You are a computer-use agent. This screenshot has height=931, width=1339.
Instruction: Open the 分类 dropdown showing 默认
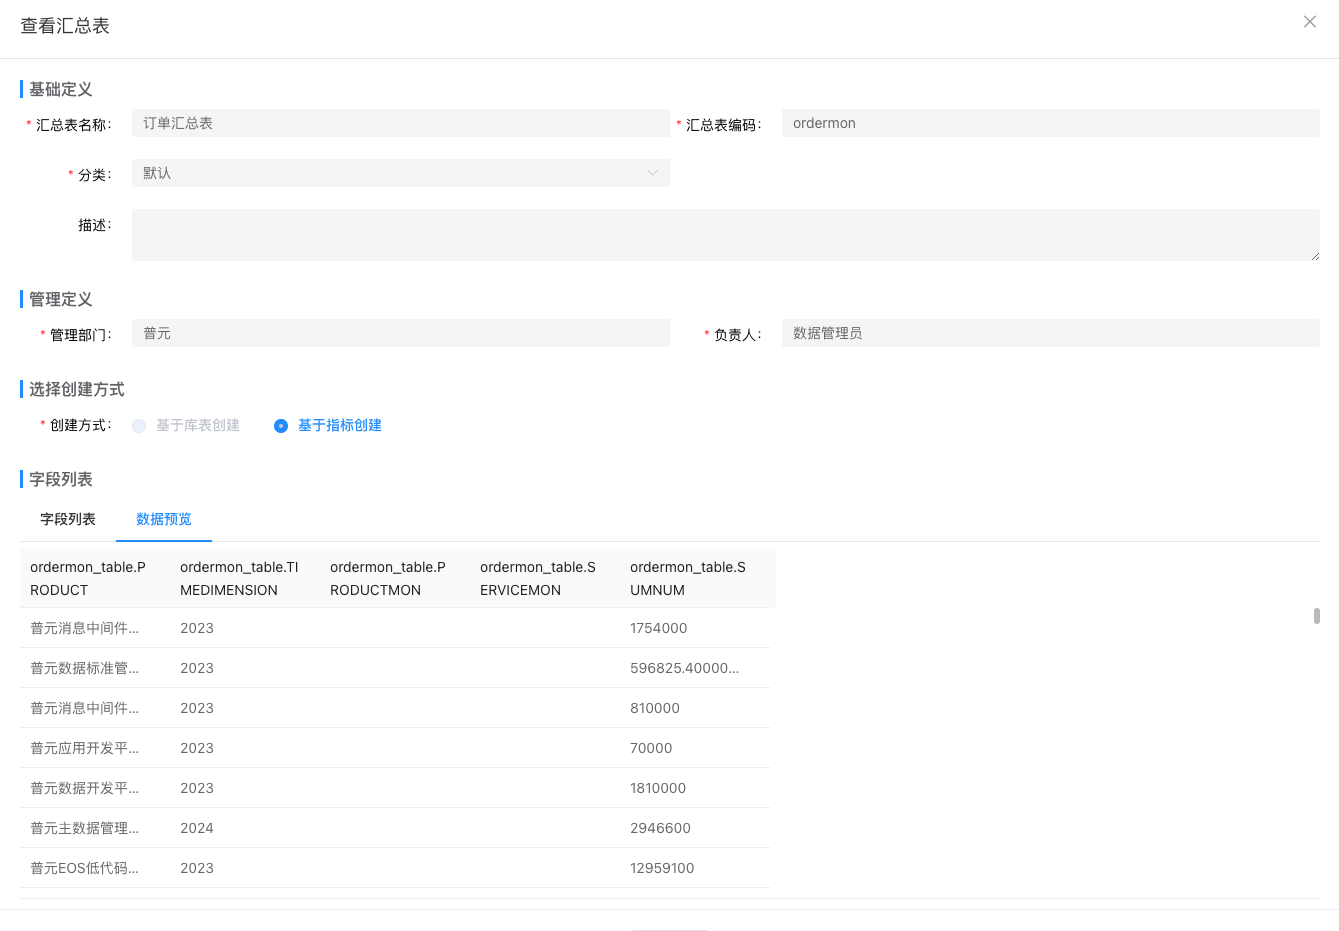coord(390,173)
